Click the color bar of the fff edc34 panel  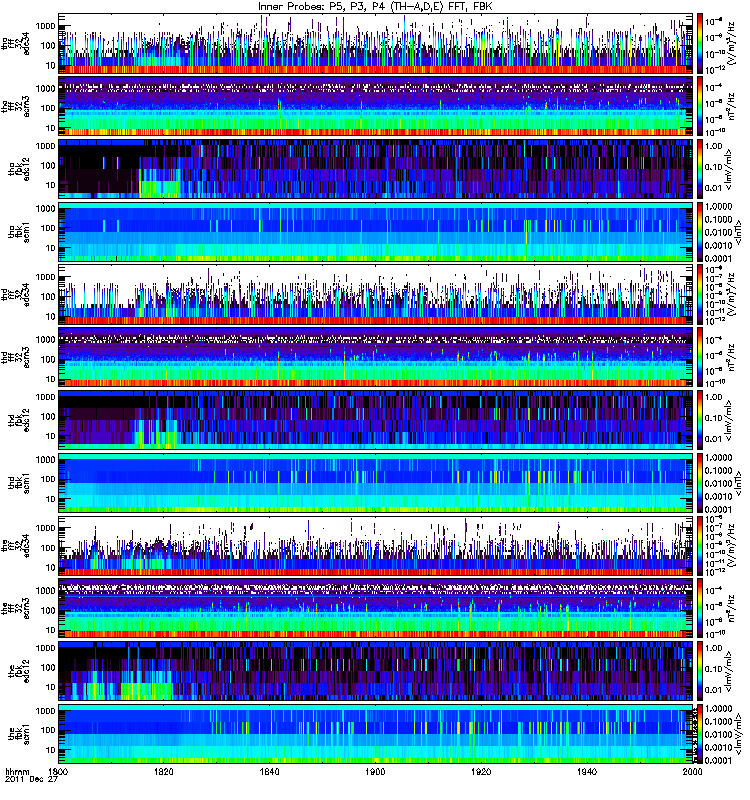tap(700, 545)
